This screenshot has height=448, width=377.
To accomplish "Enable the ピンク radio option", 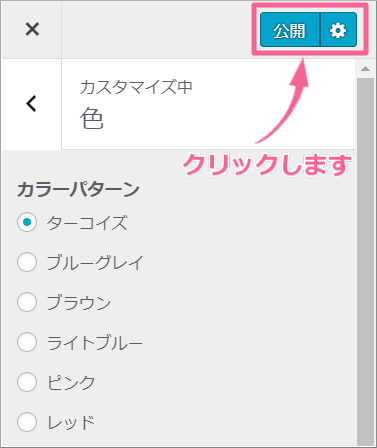I will point(27,382).
